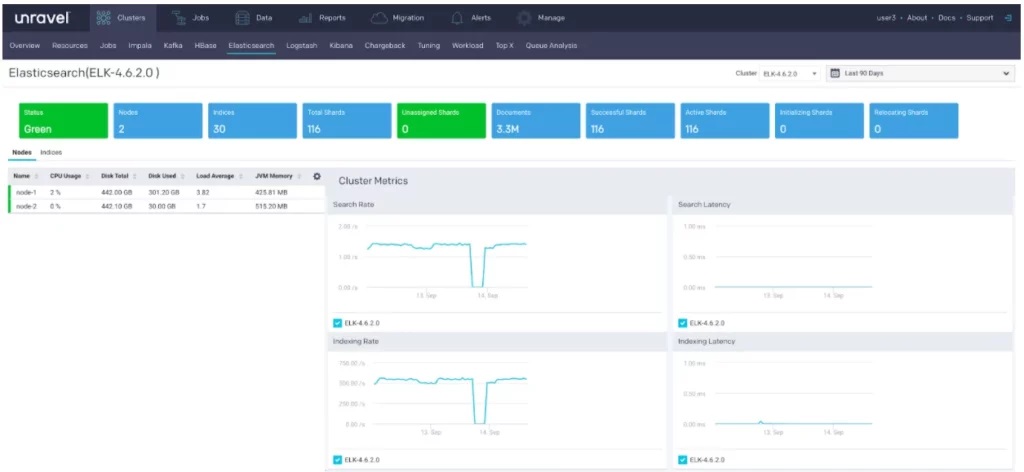The image size is (1024, 472).
Task: Click the Manage gear icon in the top bar
Action: pyautogui.click(x=524, y=18)
